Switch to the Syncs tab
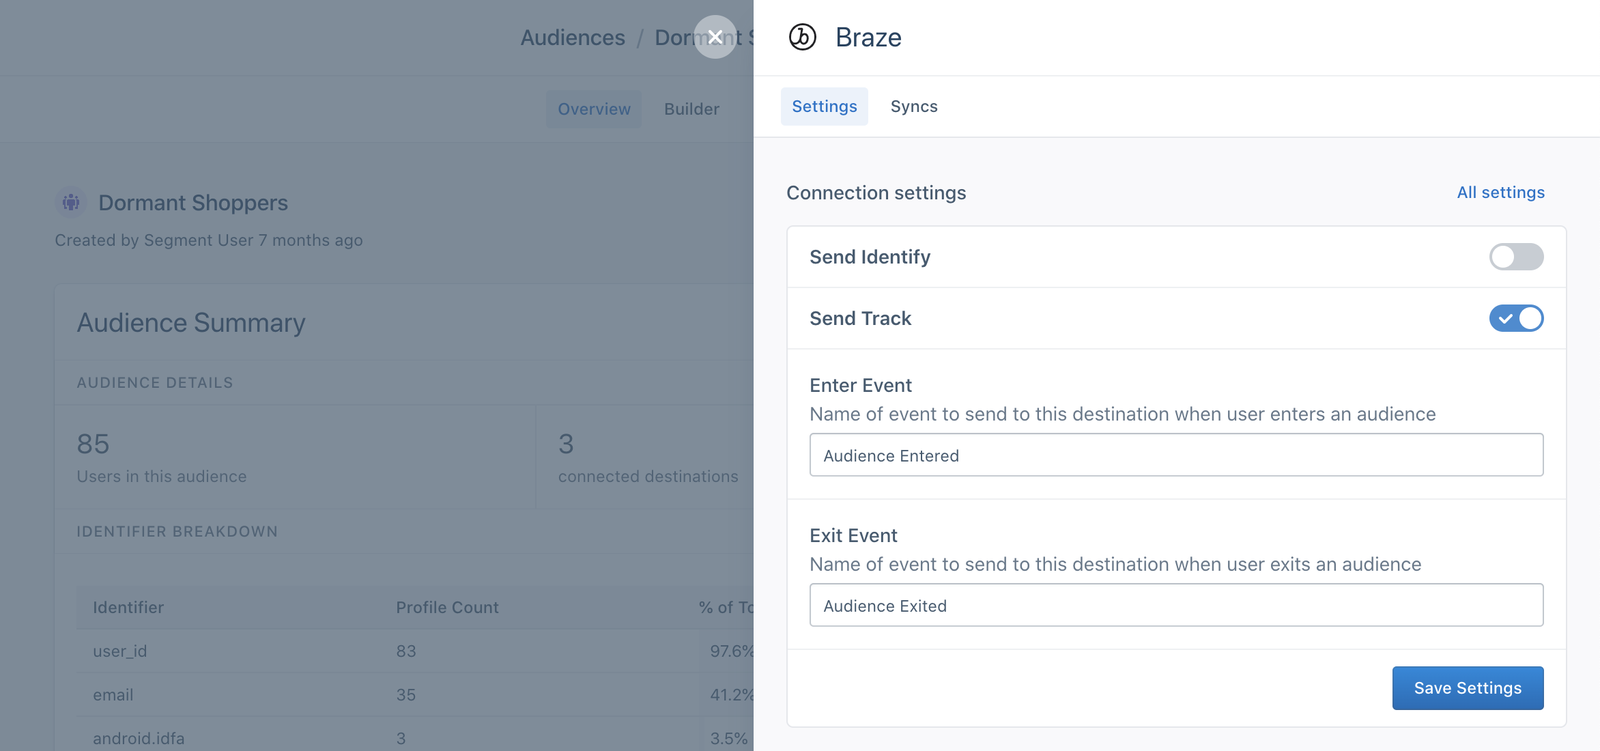Viewport: 1600px width, 751px height. tap(913, 106)
